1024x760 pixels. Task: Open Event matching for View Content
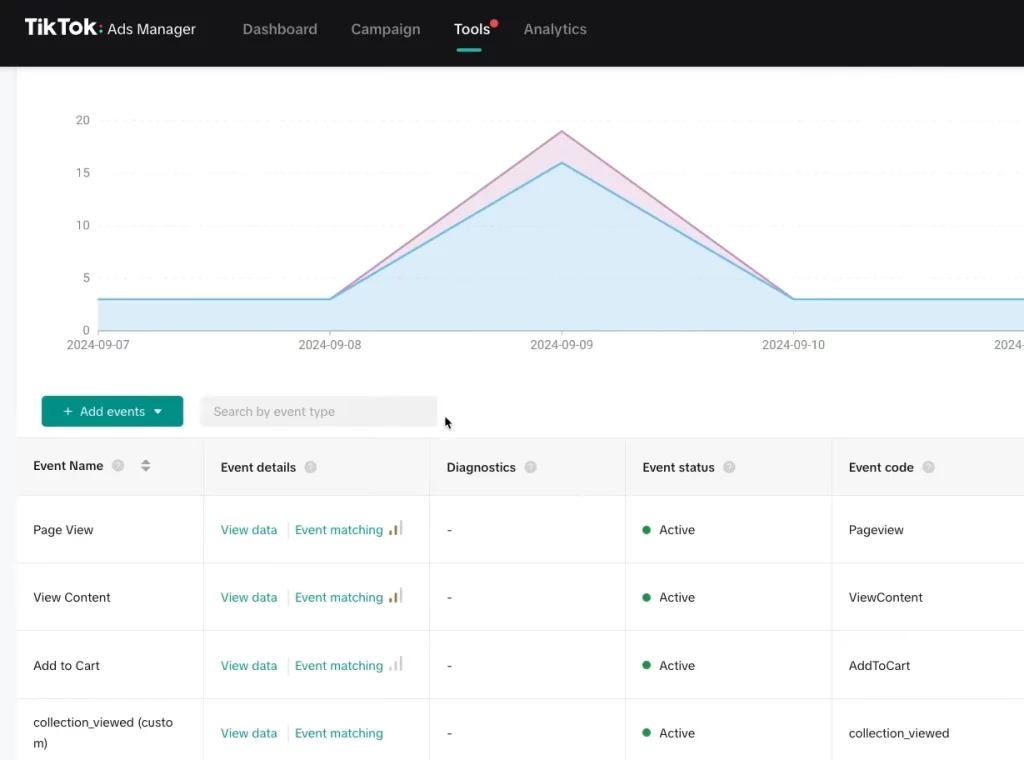(339, 597)
